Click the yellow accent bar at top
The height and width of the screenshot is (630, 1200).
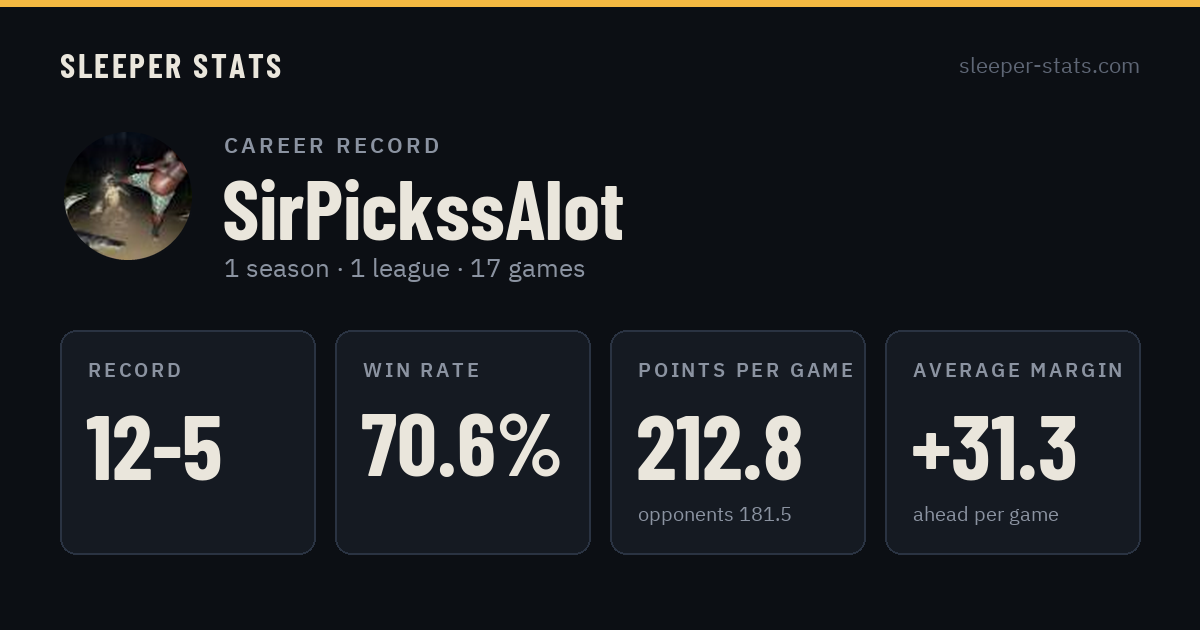(600, 3)
